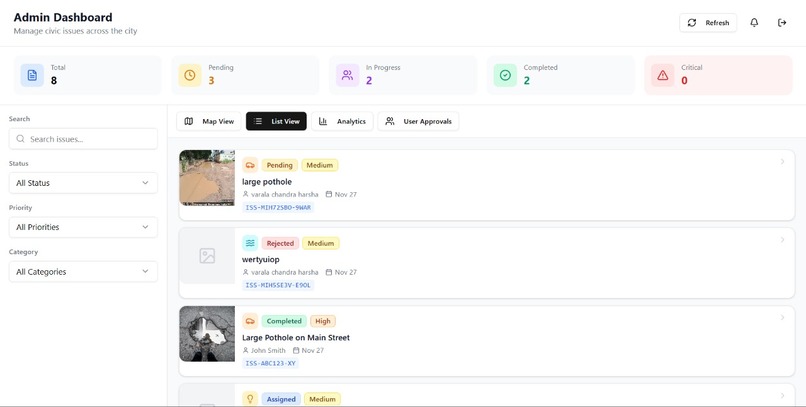
Task: Click the In Progress people icon
Action: 347,75
